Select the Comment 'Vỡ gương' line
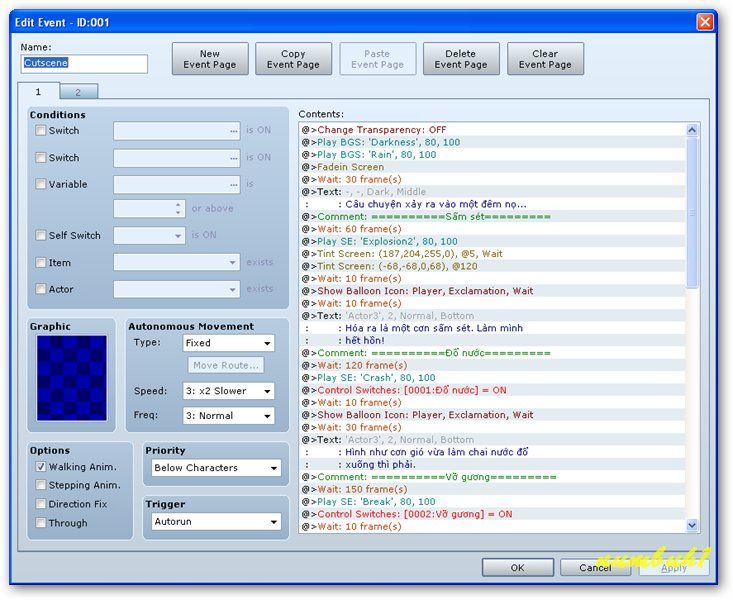Screen dimensions: 733x600 (x=493, y=477)
